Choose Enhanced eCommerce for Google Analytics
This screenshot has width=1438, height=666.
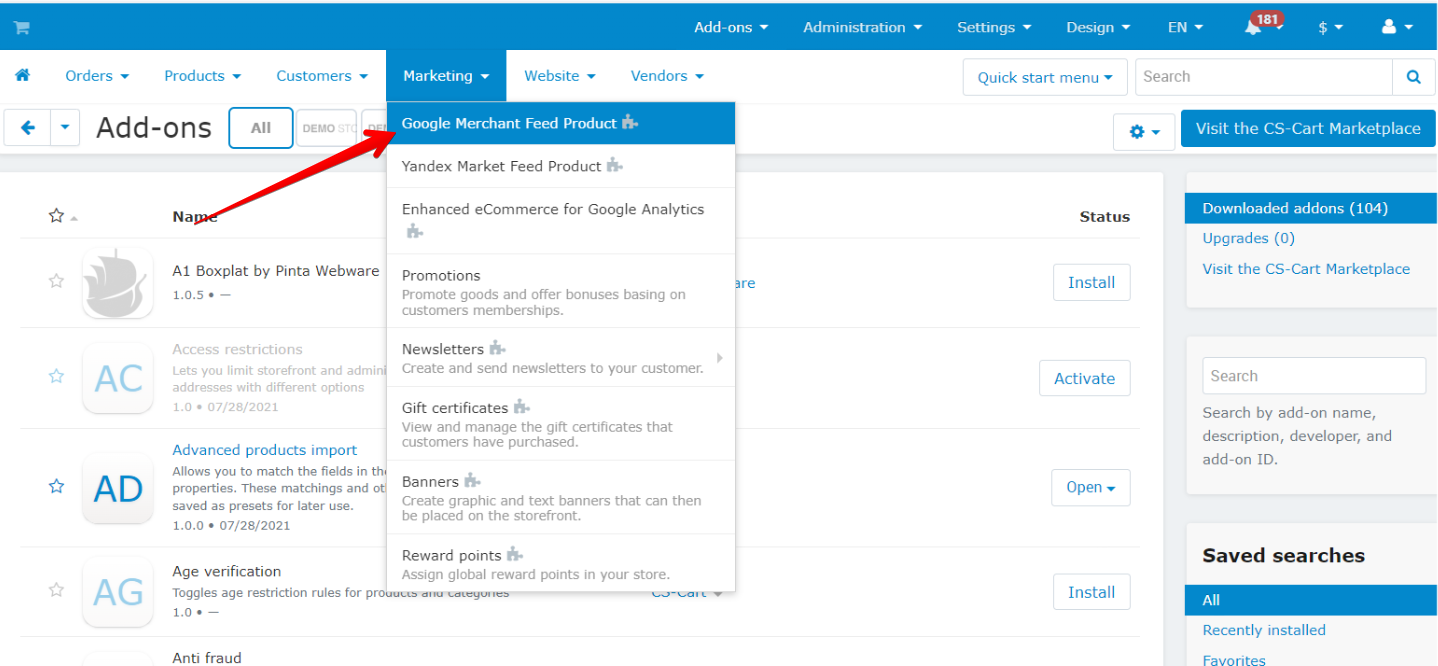point(561,220)
